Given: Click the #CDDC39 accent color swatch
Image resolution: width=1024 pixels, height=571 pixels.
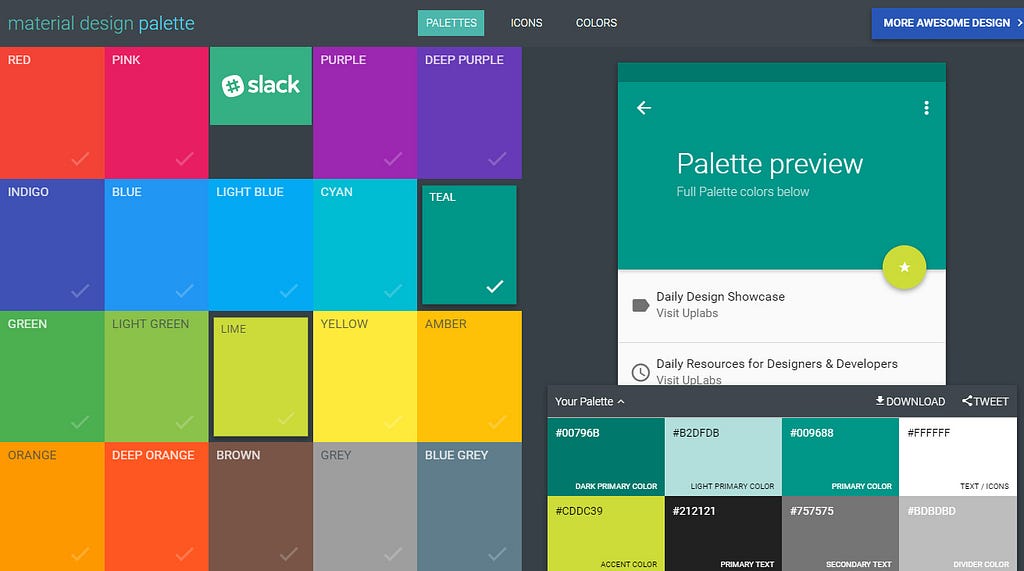Looking at the screenshot, I should [x=606, y=534].
